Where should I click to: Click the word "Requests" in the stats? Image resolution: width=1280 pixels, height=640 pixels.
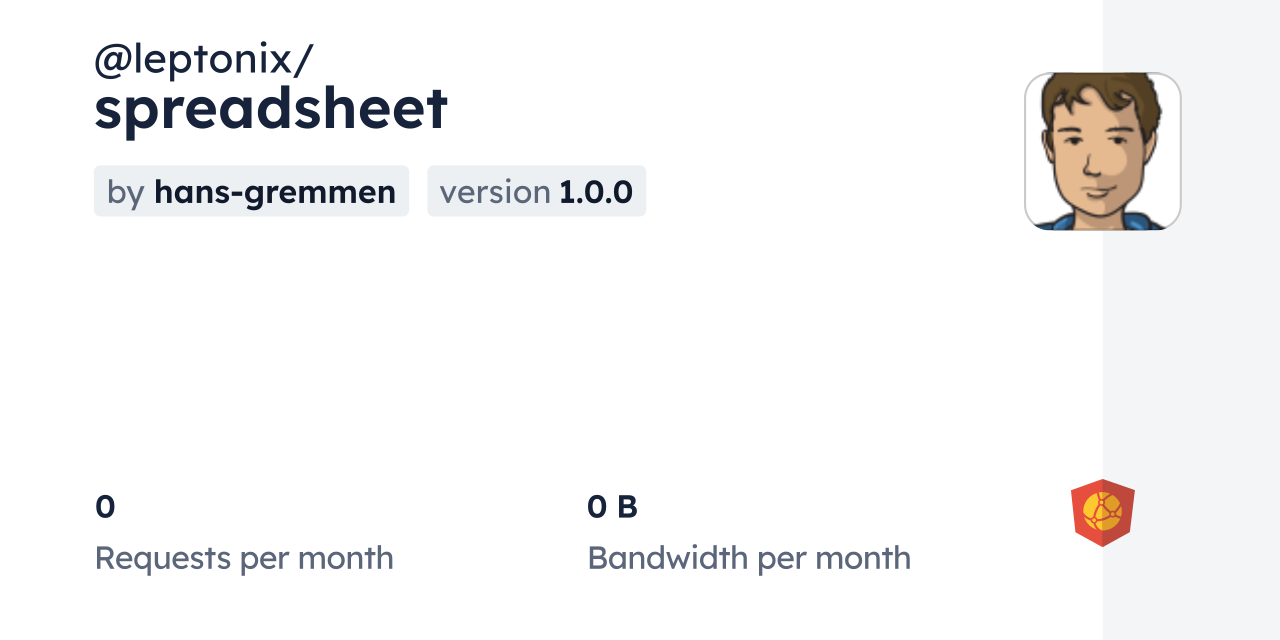163,558
